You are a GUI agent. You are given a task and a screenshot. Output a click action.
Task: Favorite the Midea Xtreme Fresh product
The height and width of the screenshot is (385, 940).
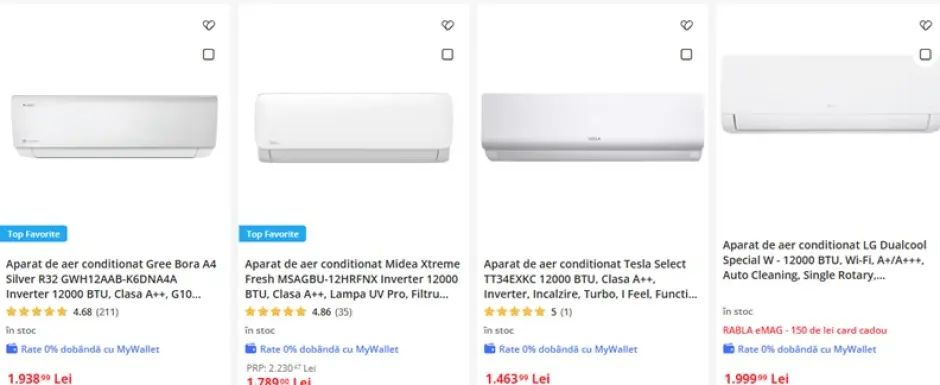coord(447,25)
